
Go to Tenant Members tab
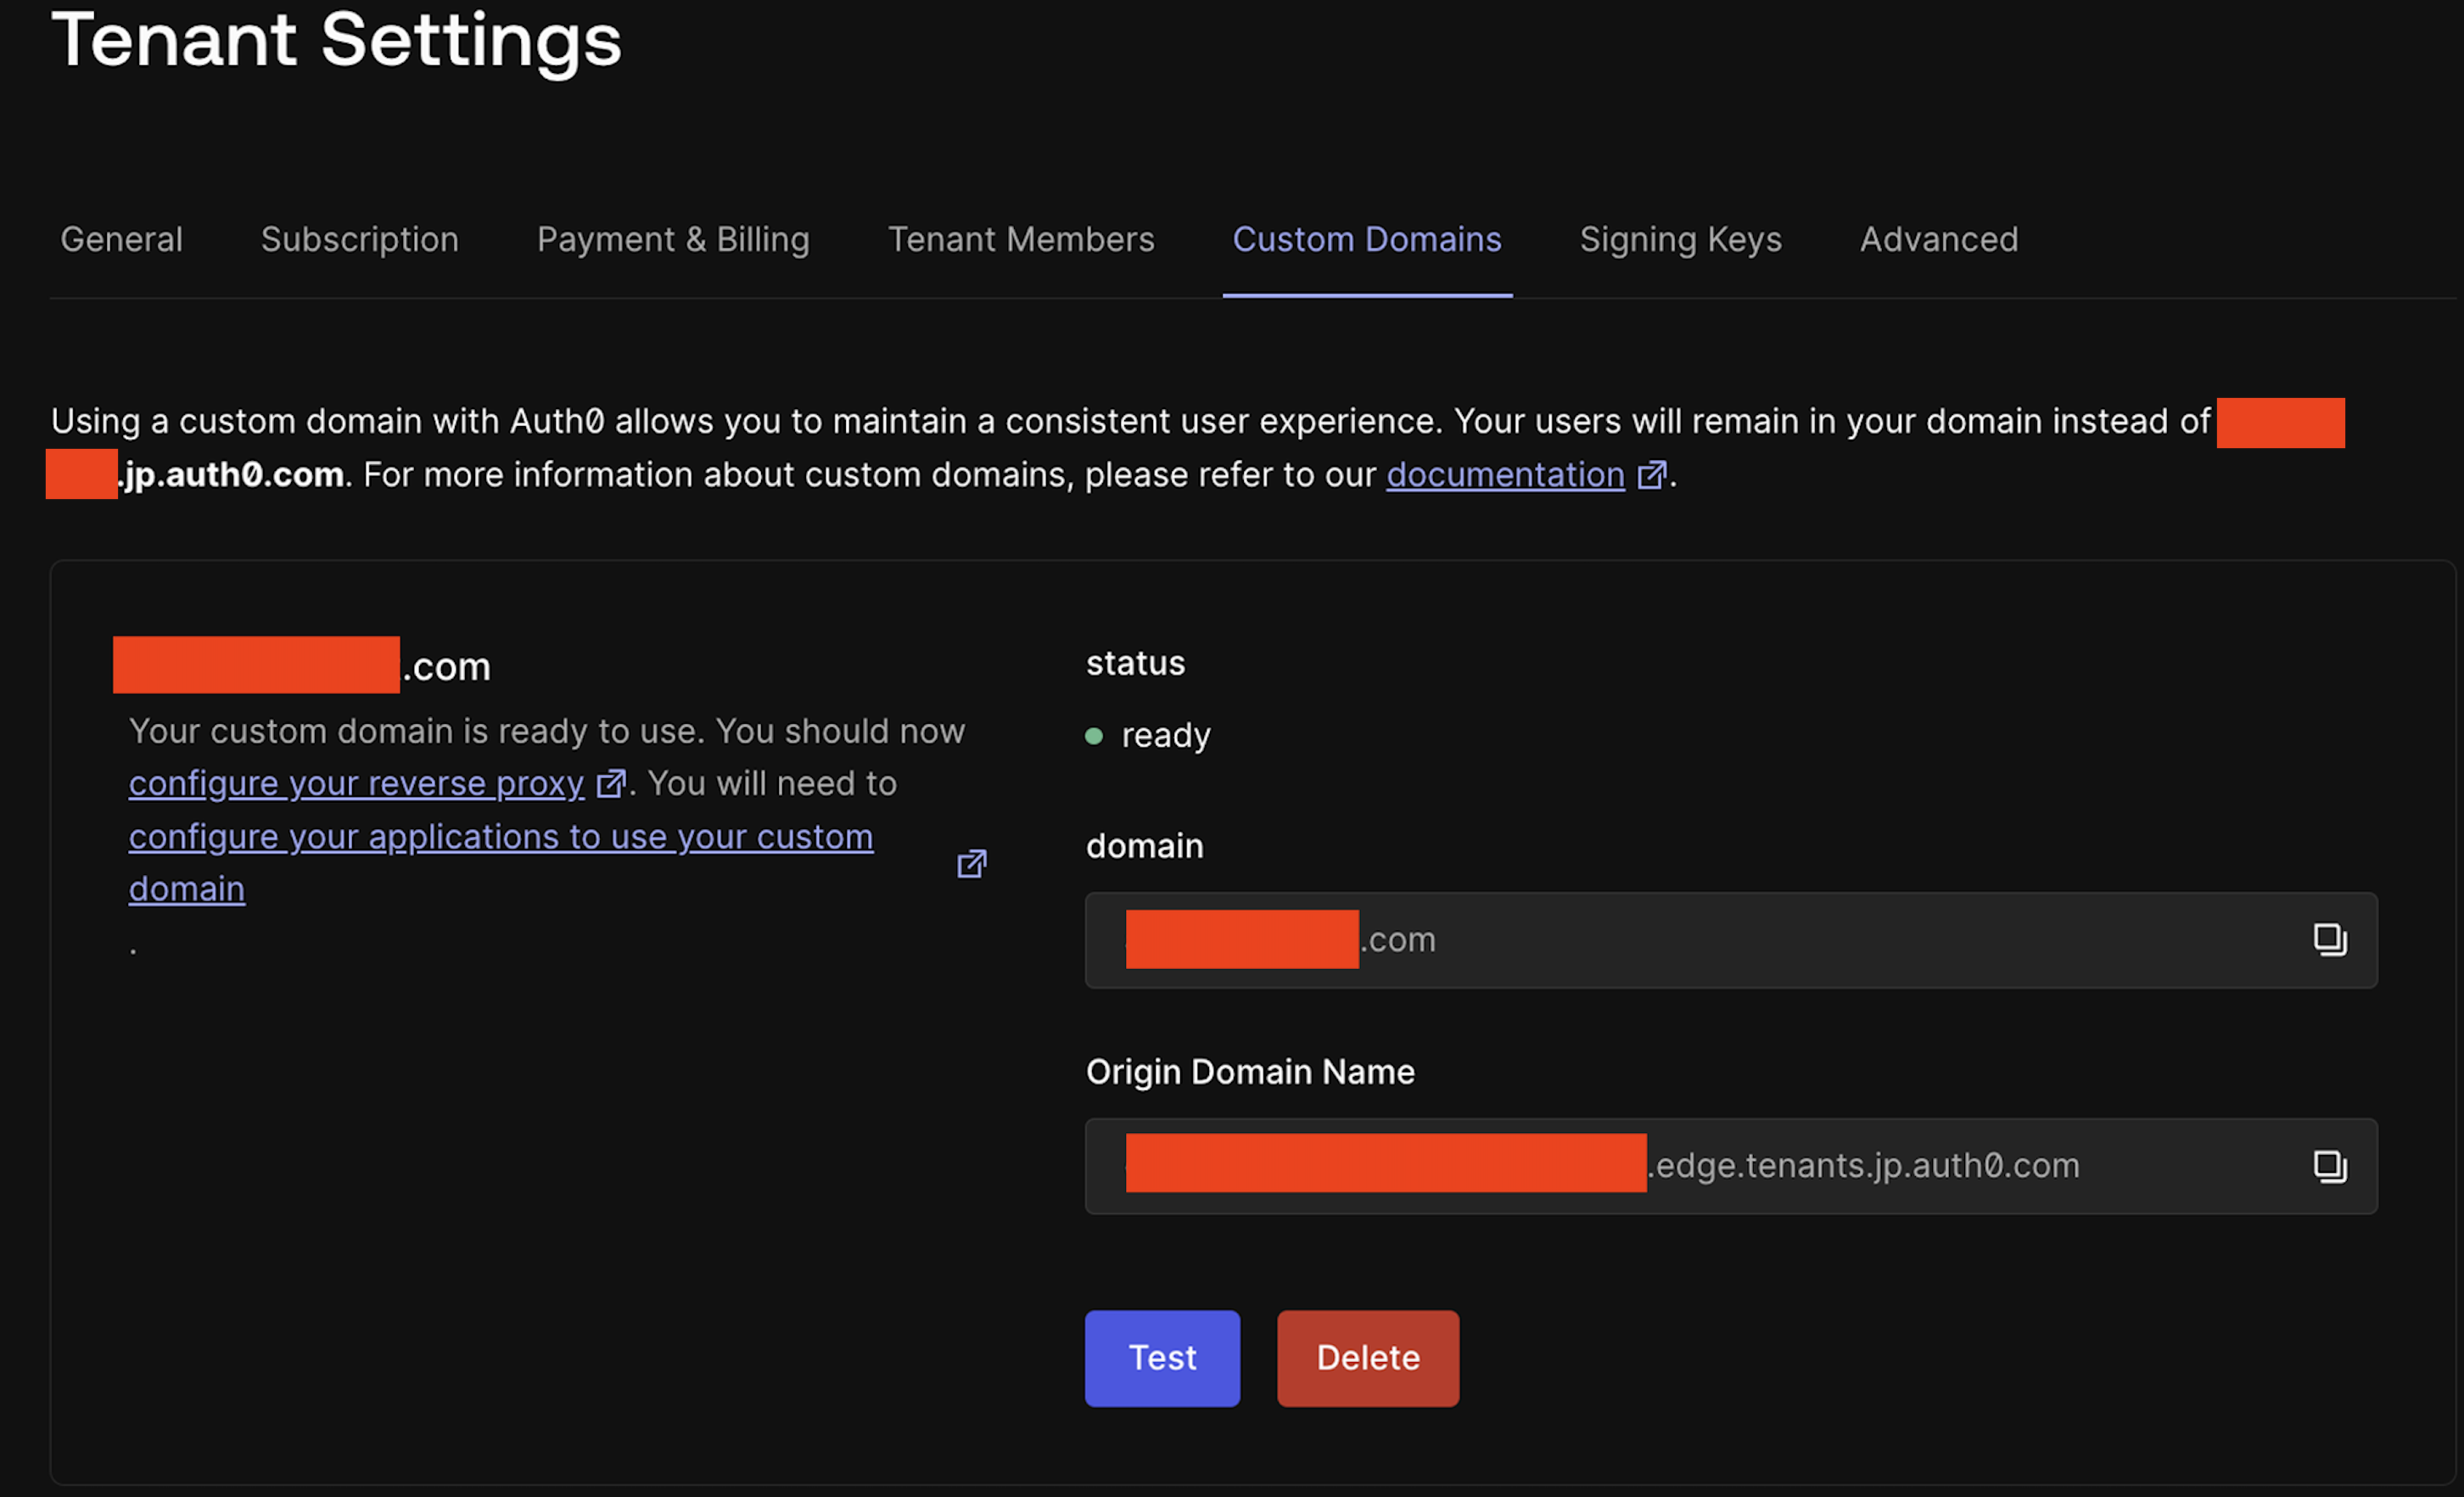1021,240
